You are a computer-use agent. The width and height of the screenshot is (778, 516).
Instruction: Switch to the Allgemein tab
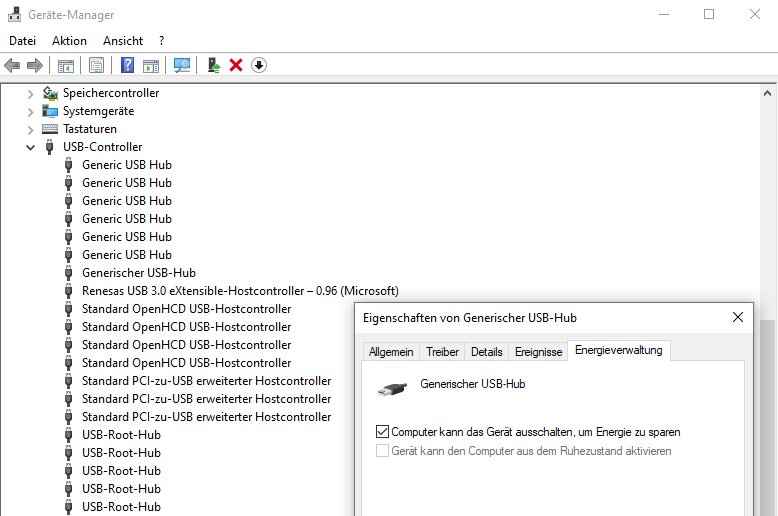(x=391, y=352)
